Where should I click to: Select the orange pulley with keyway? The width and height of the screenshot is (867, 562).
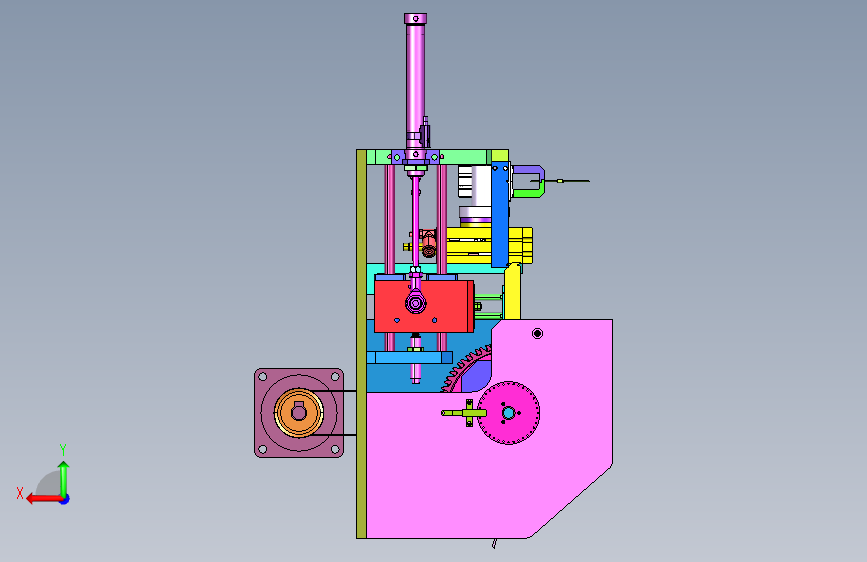(299, 413)
